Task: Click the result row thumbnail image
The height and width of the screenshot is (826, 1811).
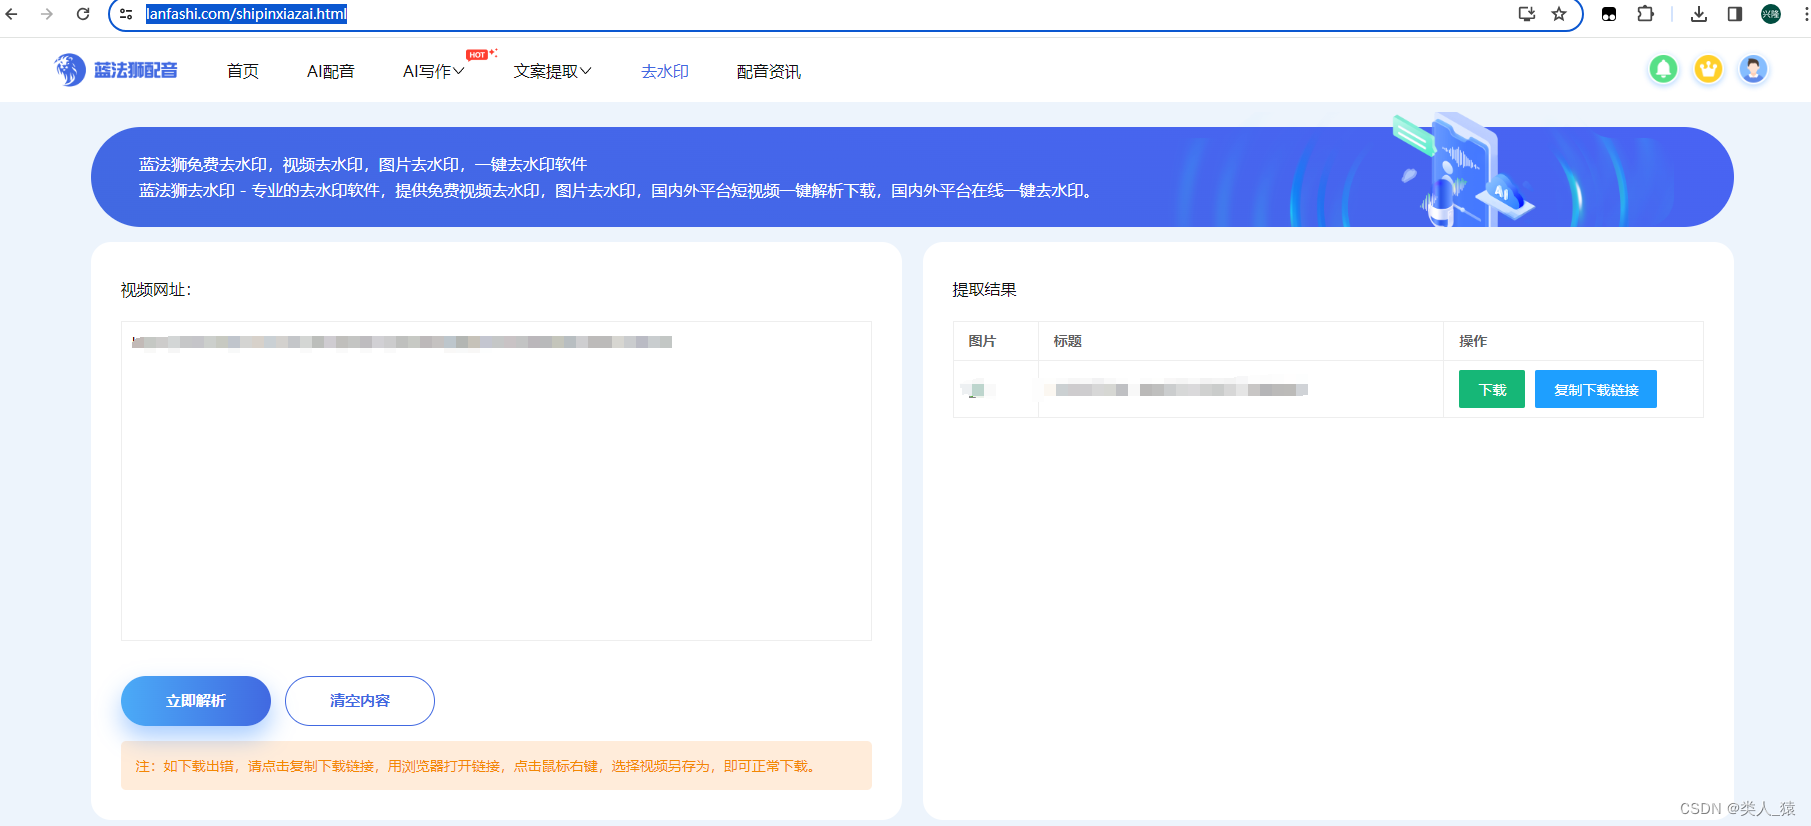Action: [978, 390]
